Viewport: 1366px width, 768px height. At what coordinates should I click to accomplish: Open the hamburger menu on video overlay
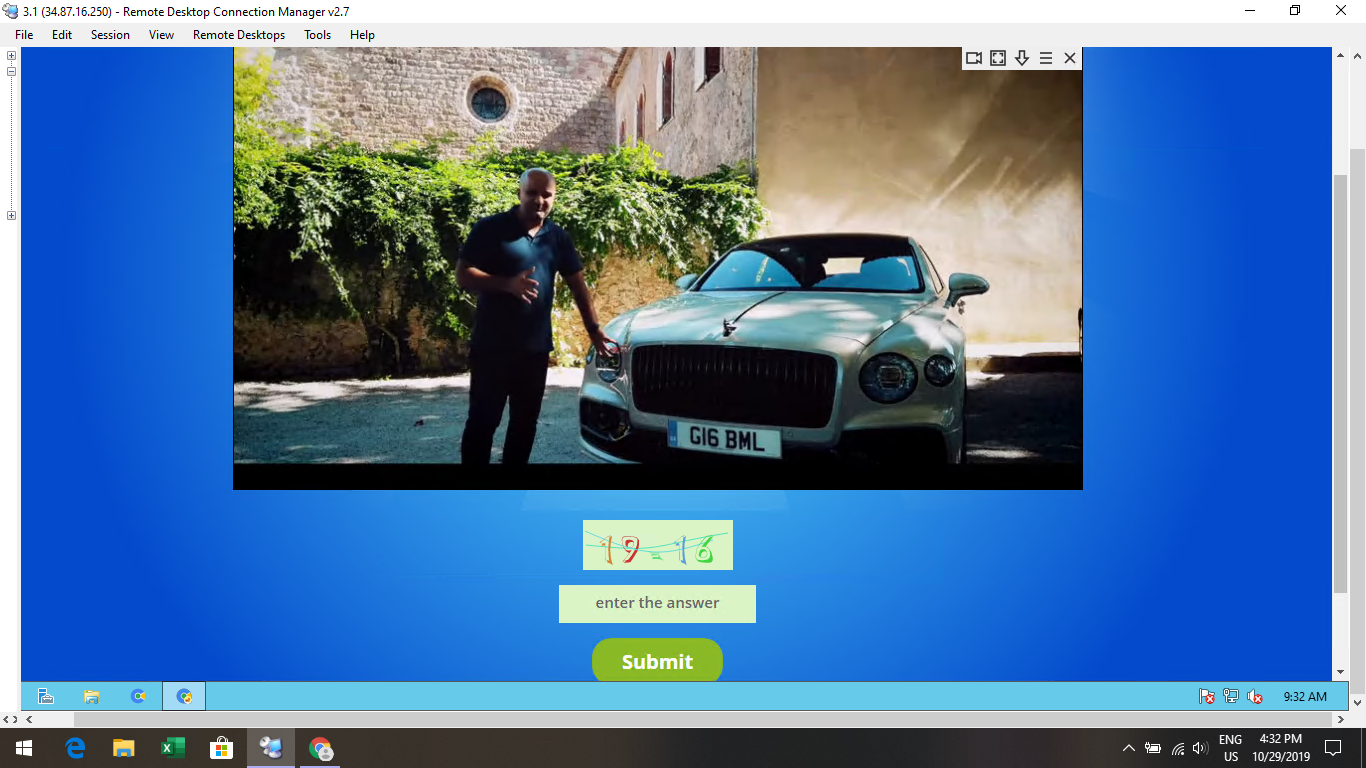1046,58
